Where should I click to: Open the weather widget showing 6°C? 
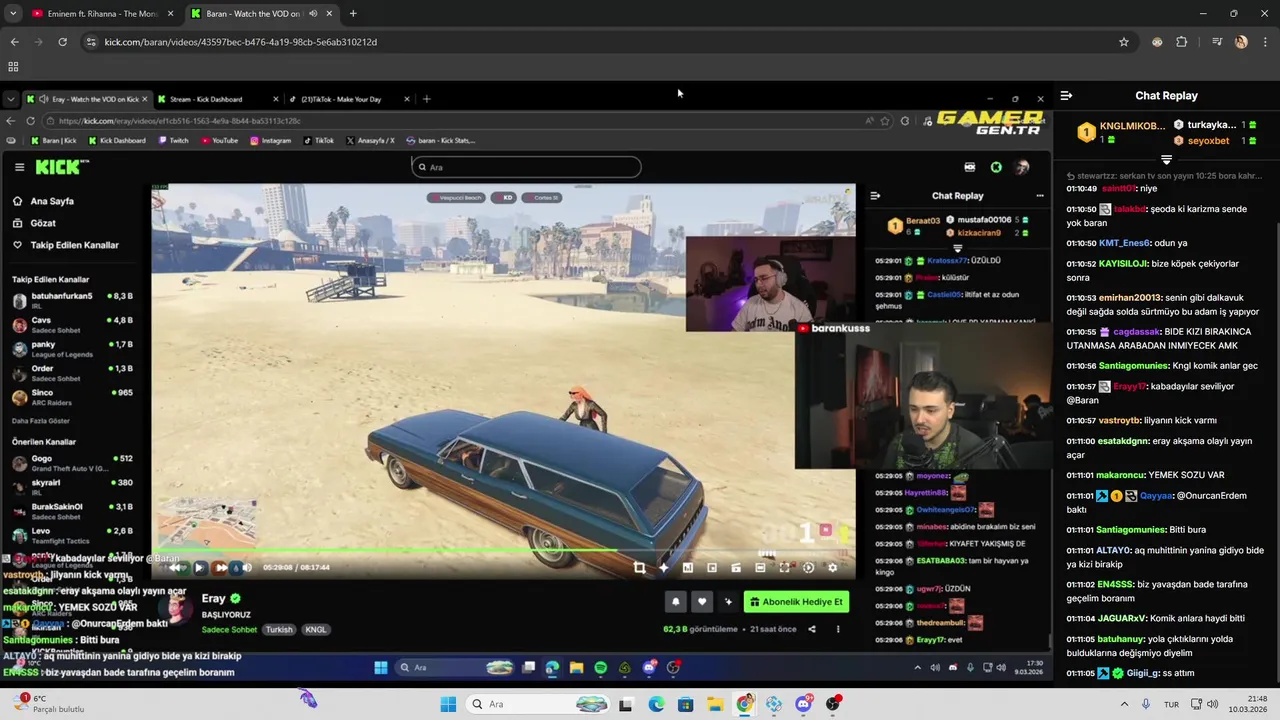pyautogui.click(x=48, y=704)
